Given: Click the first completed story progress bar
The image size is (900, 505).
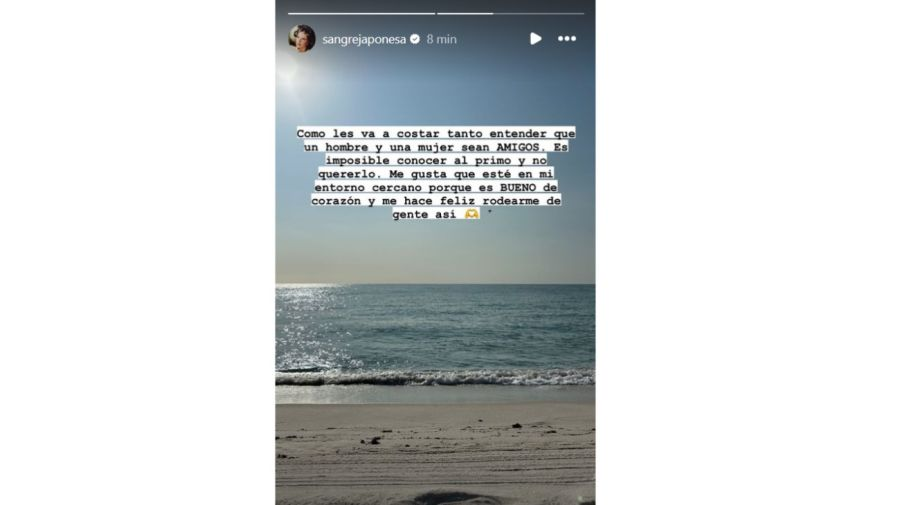Looking at the screenshot, I should click(x=361, y=13).
